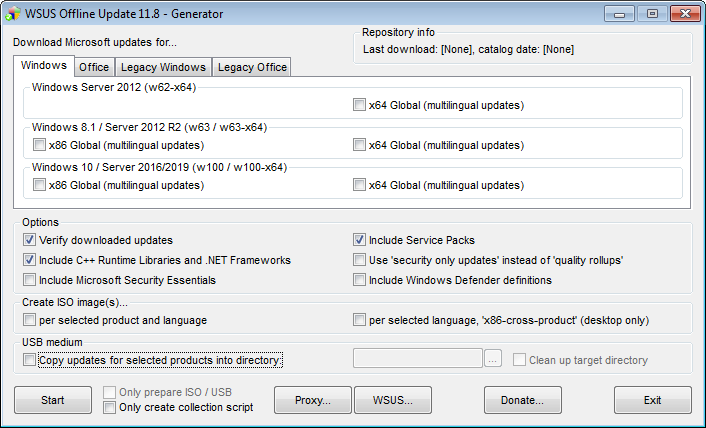Enable ISO per selected product and language
Screen dimensions: 706x428
pyautogui.click(x=29, y=320)
